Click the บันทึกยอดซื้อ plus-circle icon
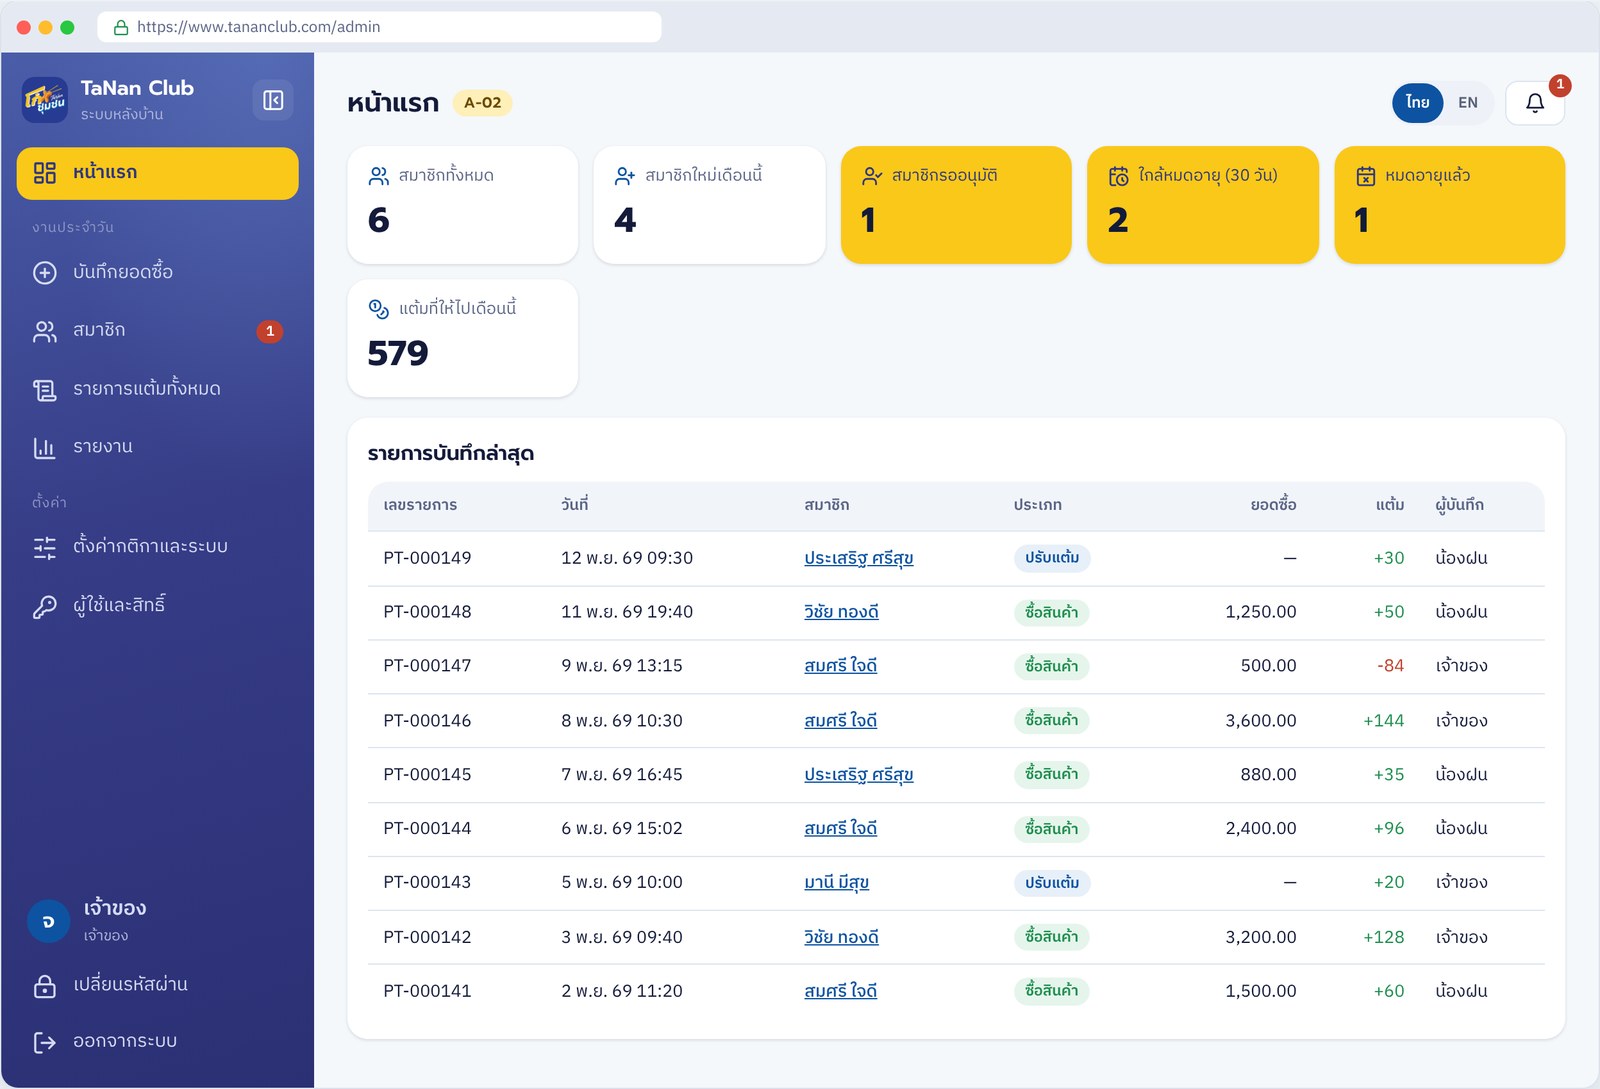The width and height of the screenshot is (1600, 1089). [x=45, y=272]
